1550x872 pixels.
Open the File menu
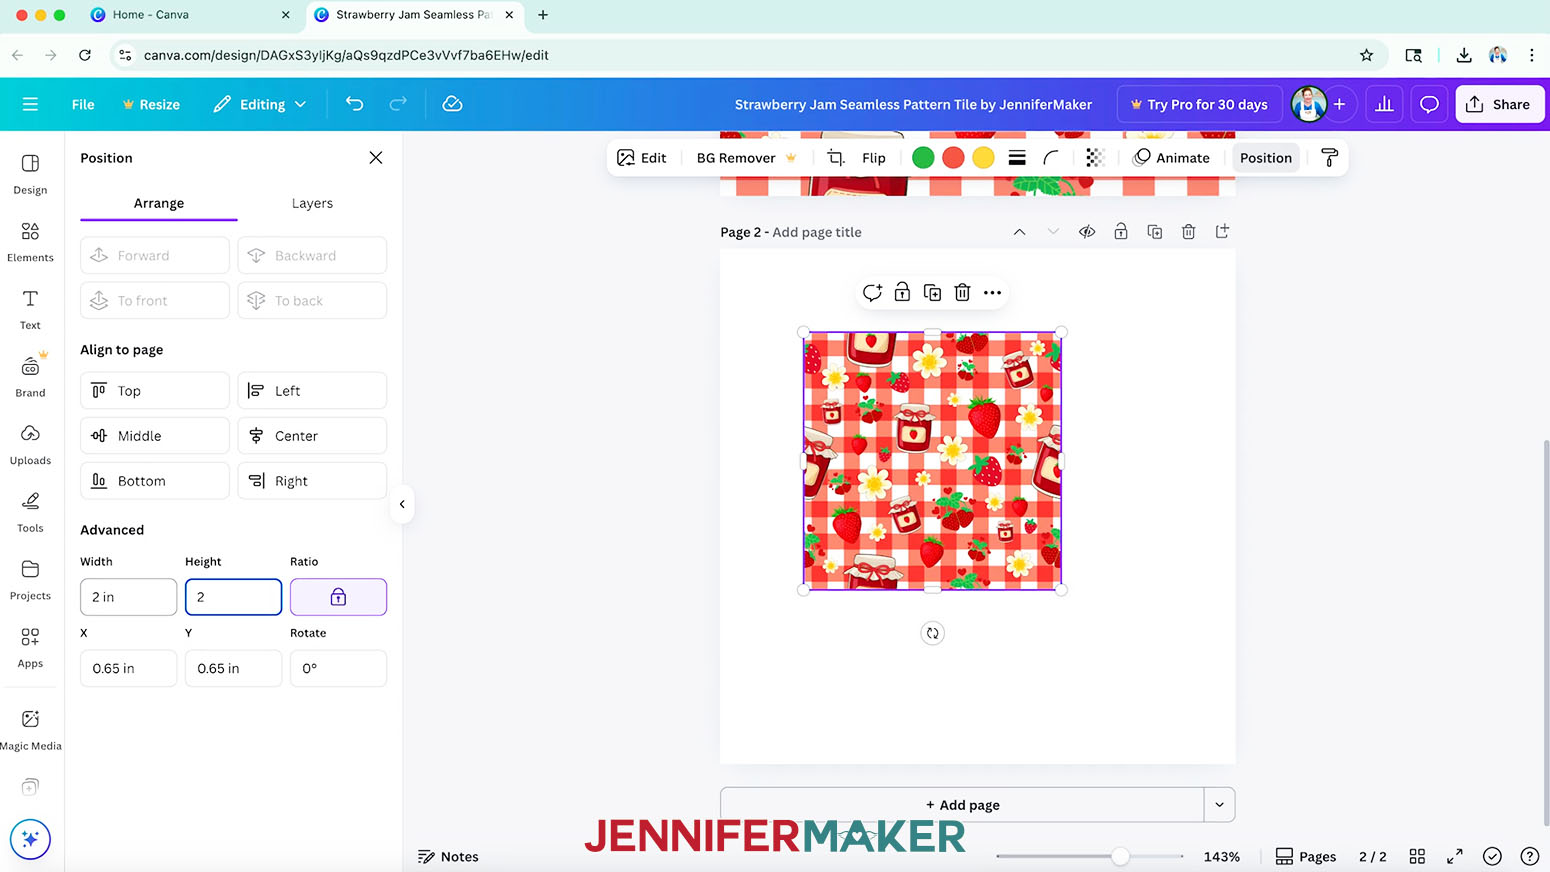83,104
